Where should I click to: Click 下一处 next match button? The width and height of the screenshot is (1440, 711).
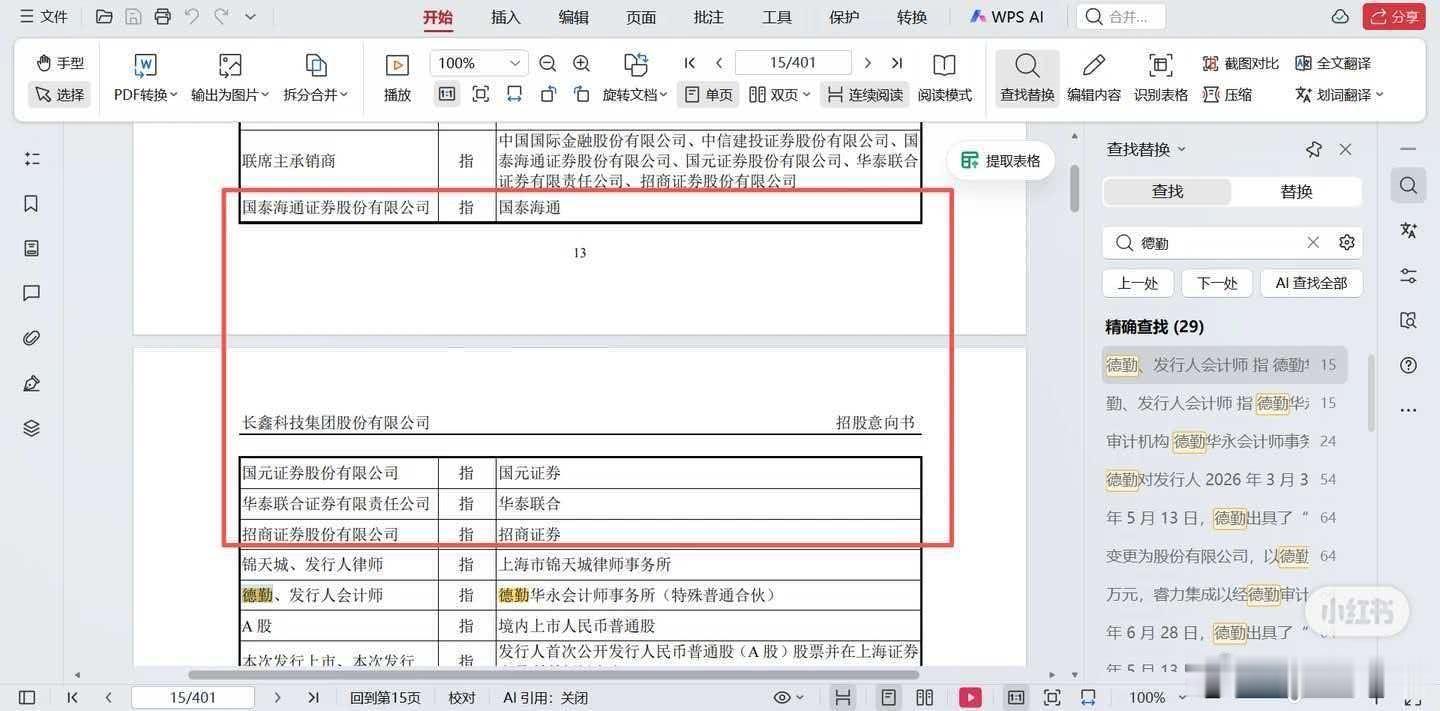coord(1217,283)
